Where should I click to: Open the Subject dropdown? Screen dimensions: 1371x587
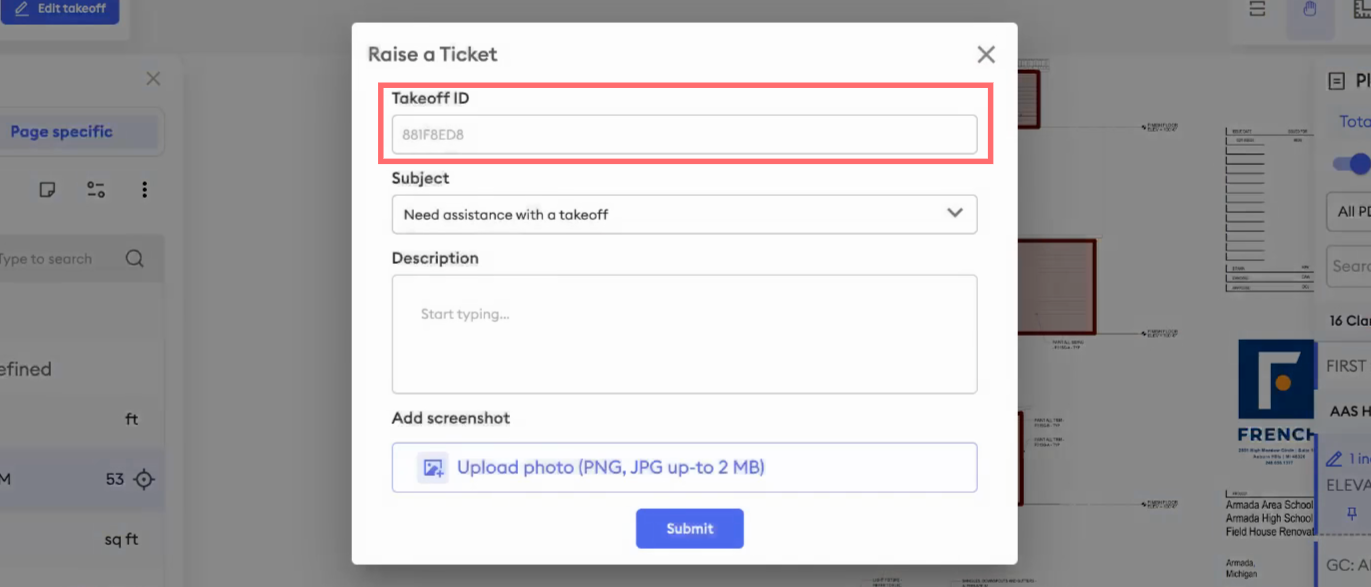pyautogui.click(x=684, y=214)
